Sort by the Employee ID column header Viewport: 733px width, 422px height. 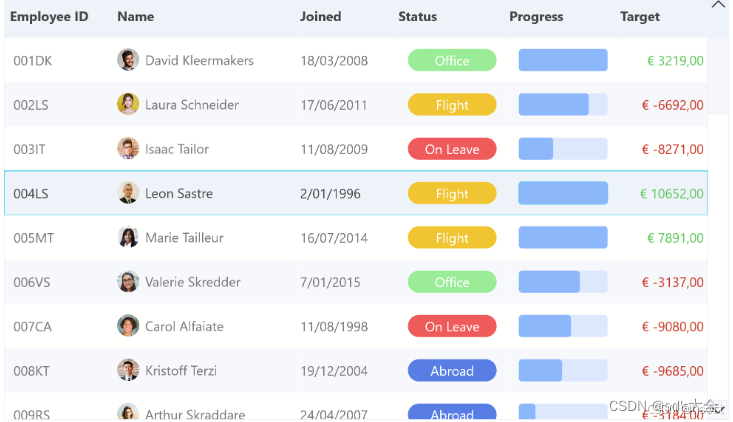[x=49, y=17]
